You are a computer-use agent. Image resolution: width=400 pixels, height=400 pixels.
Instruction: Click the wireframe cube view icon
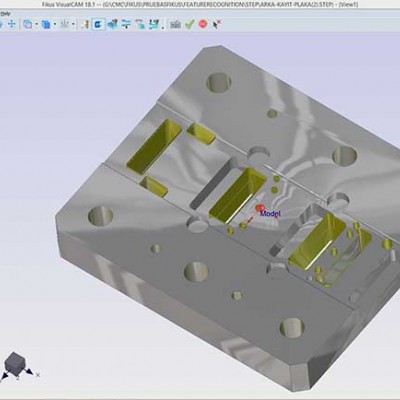[x=28, y=24]
